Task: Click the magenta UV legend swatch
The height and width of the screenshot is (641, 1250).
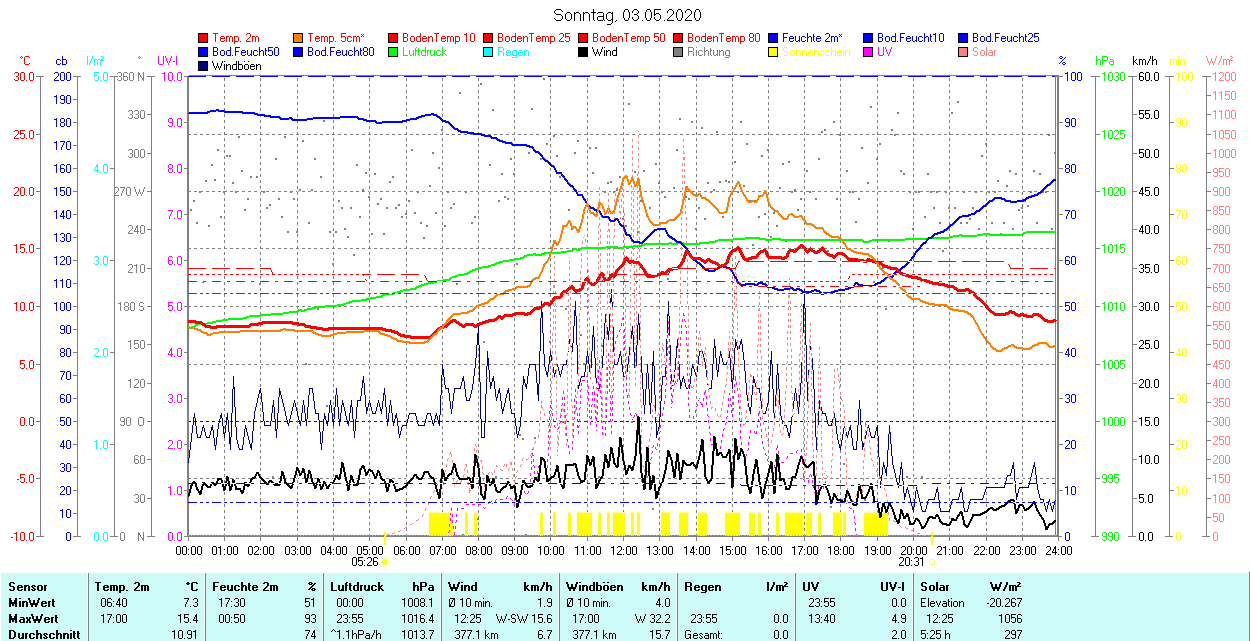Action: coord(869,52)
